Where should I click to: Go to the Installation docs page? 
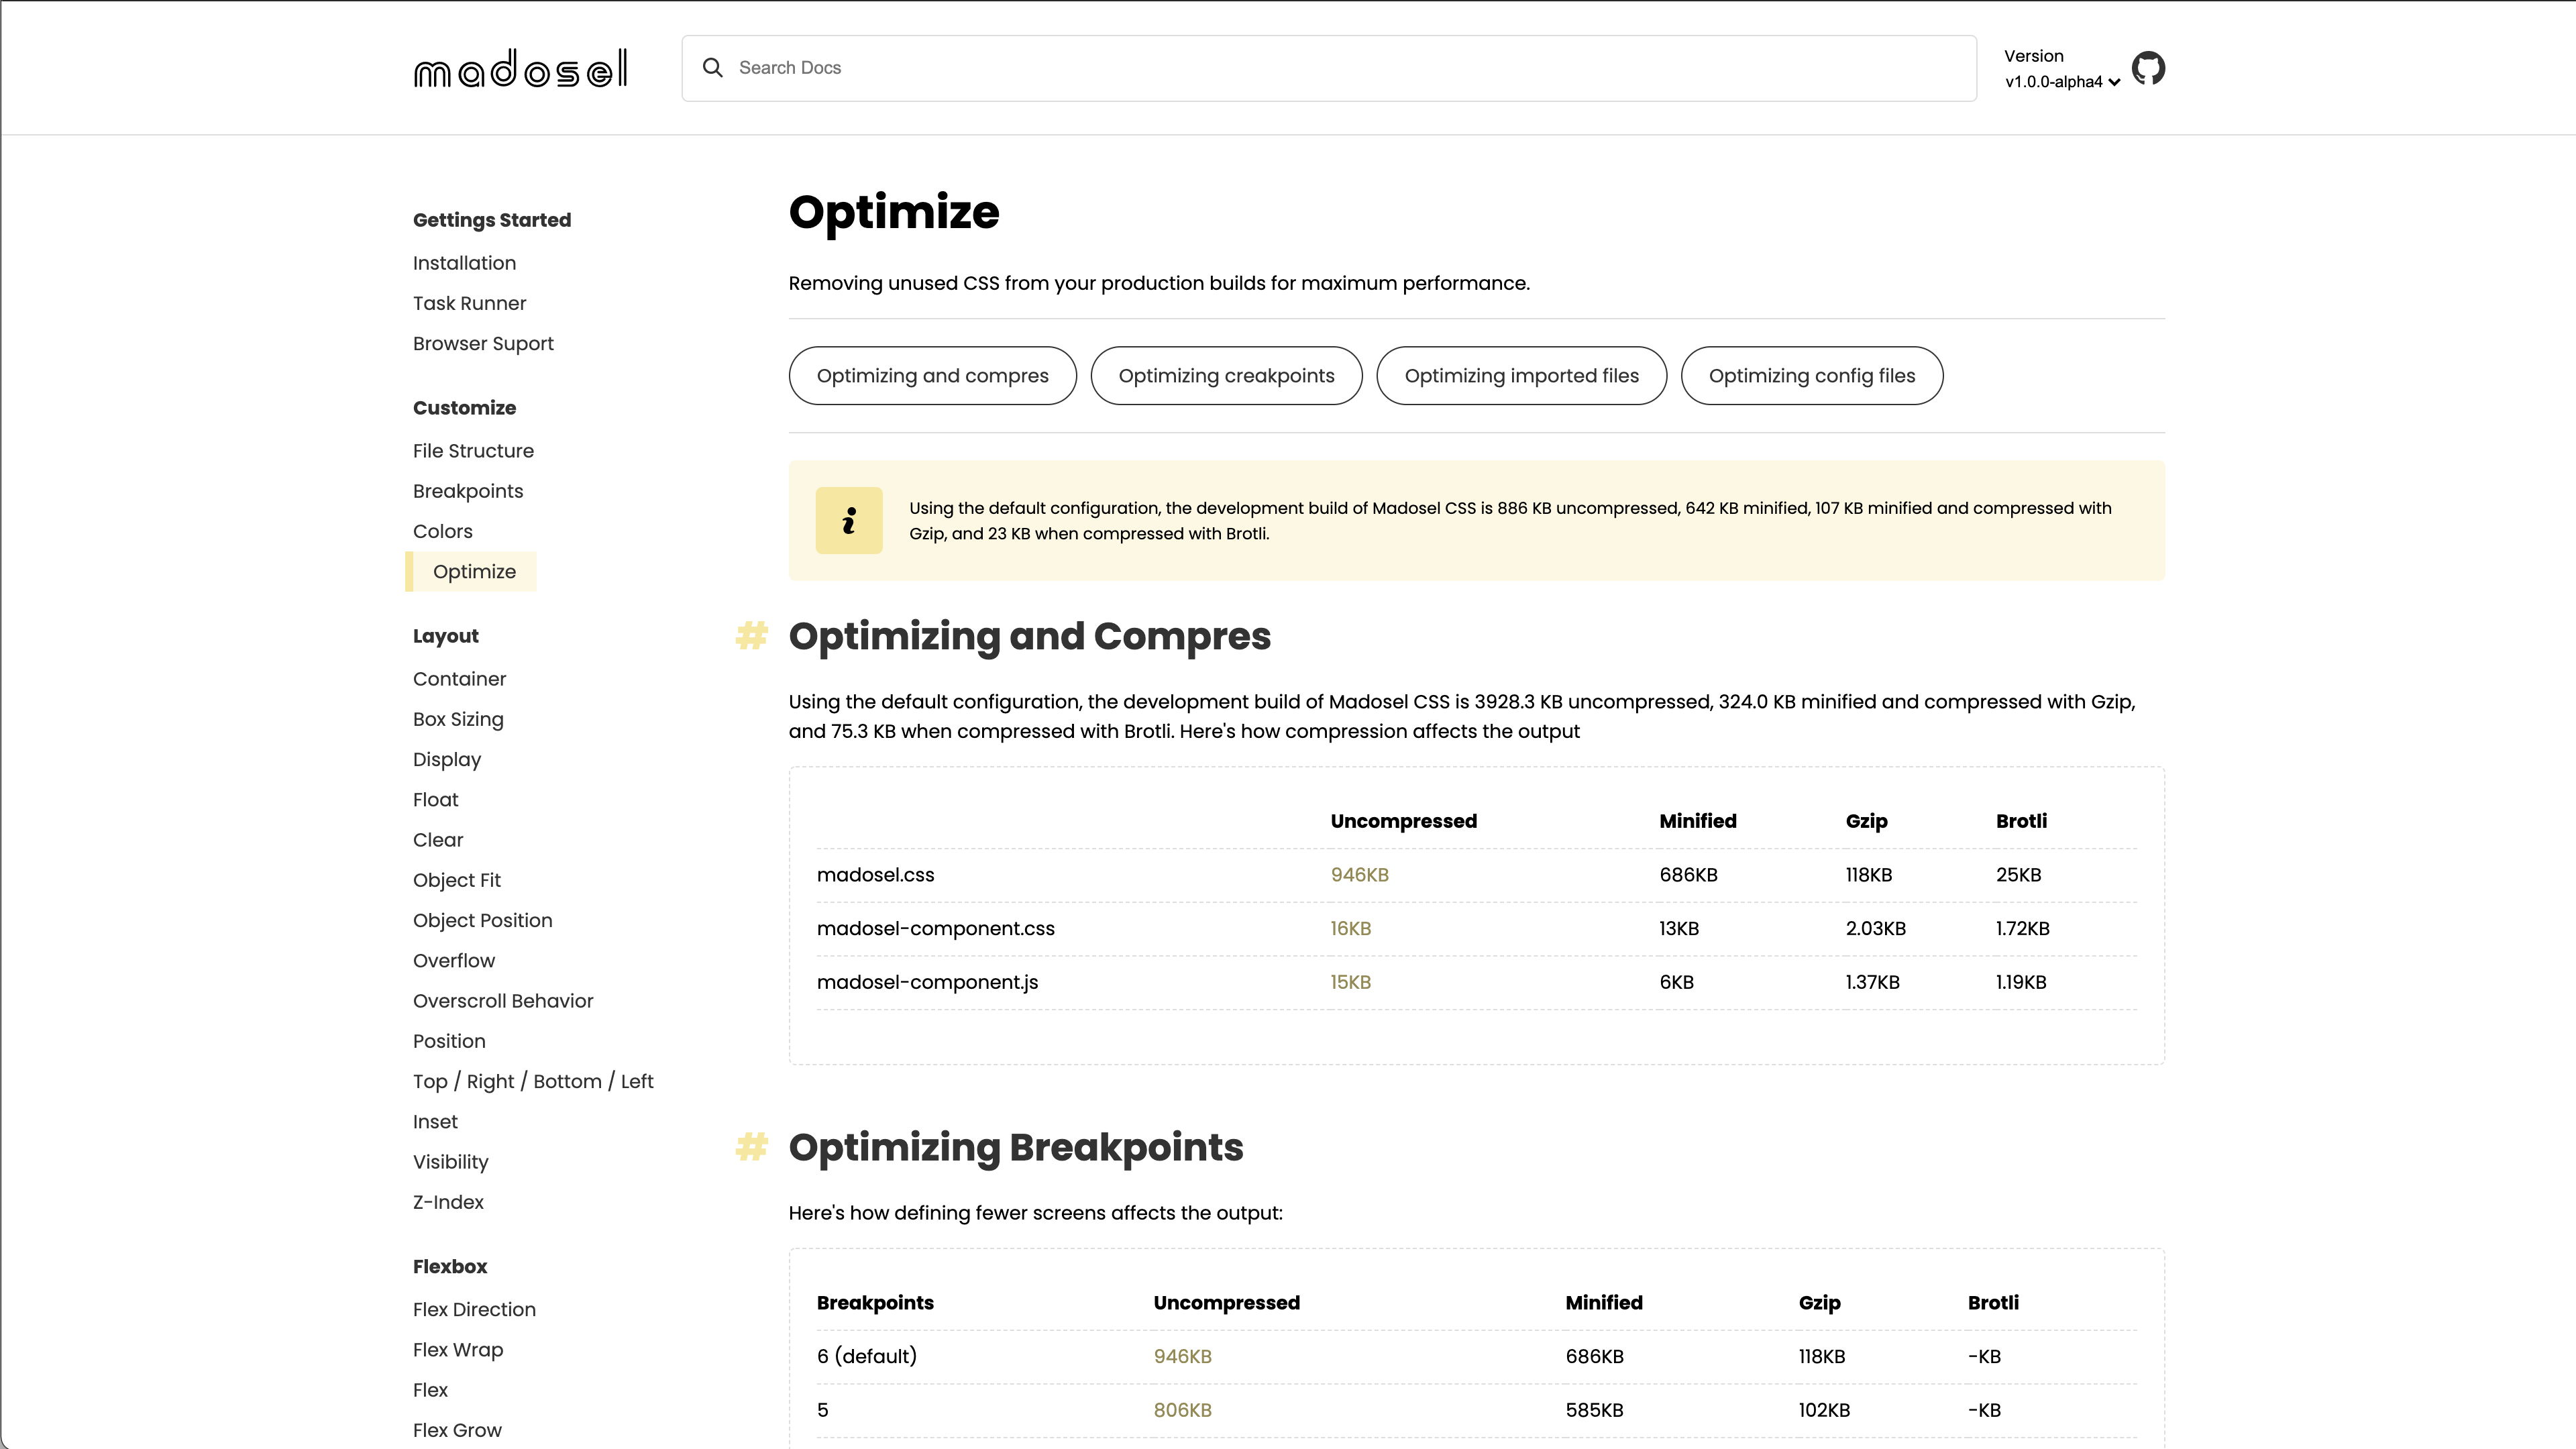tap(464, 263)
